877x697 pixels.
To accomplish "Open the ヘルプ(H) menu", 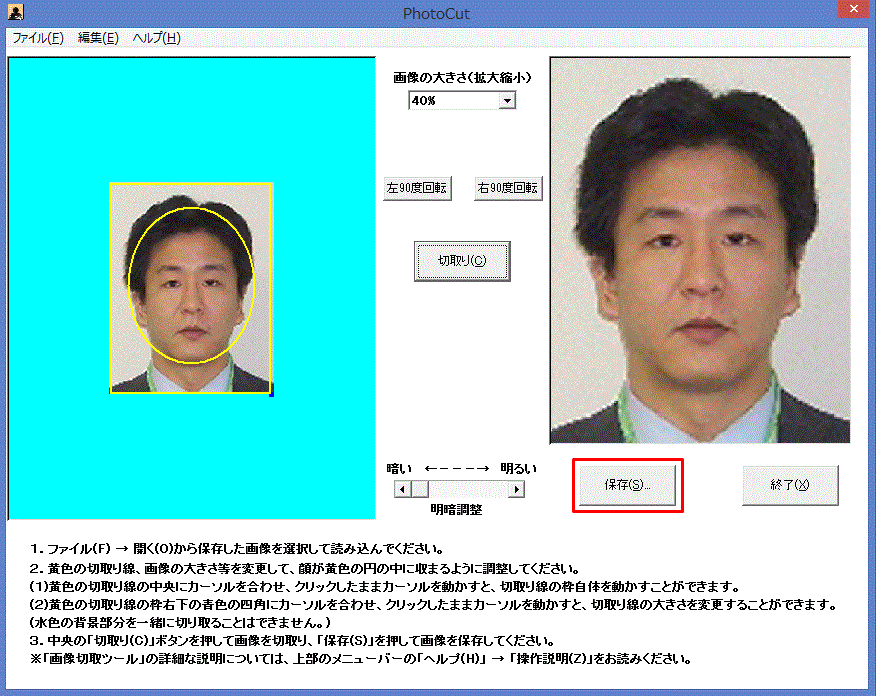I will coord(157,38).
